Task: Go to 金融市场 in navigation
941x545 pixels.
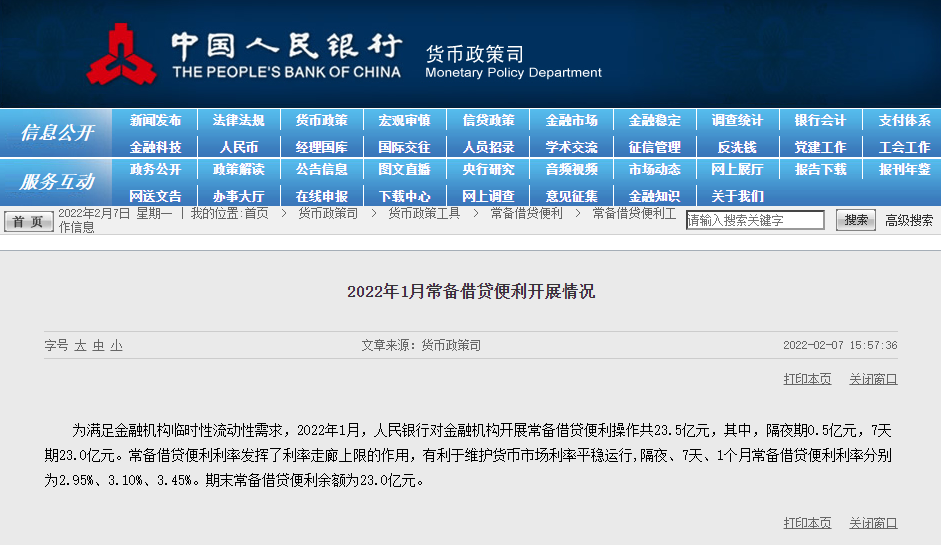Action: pos(571,120)
